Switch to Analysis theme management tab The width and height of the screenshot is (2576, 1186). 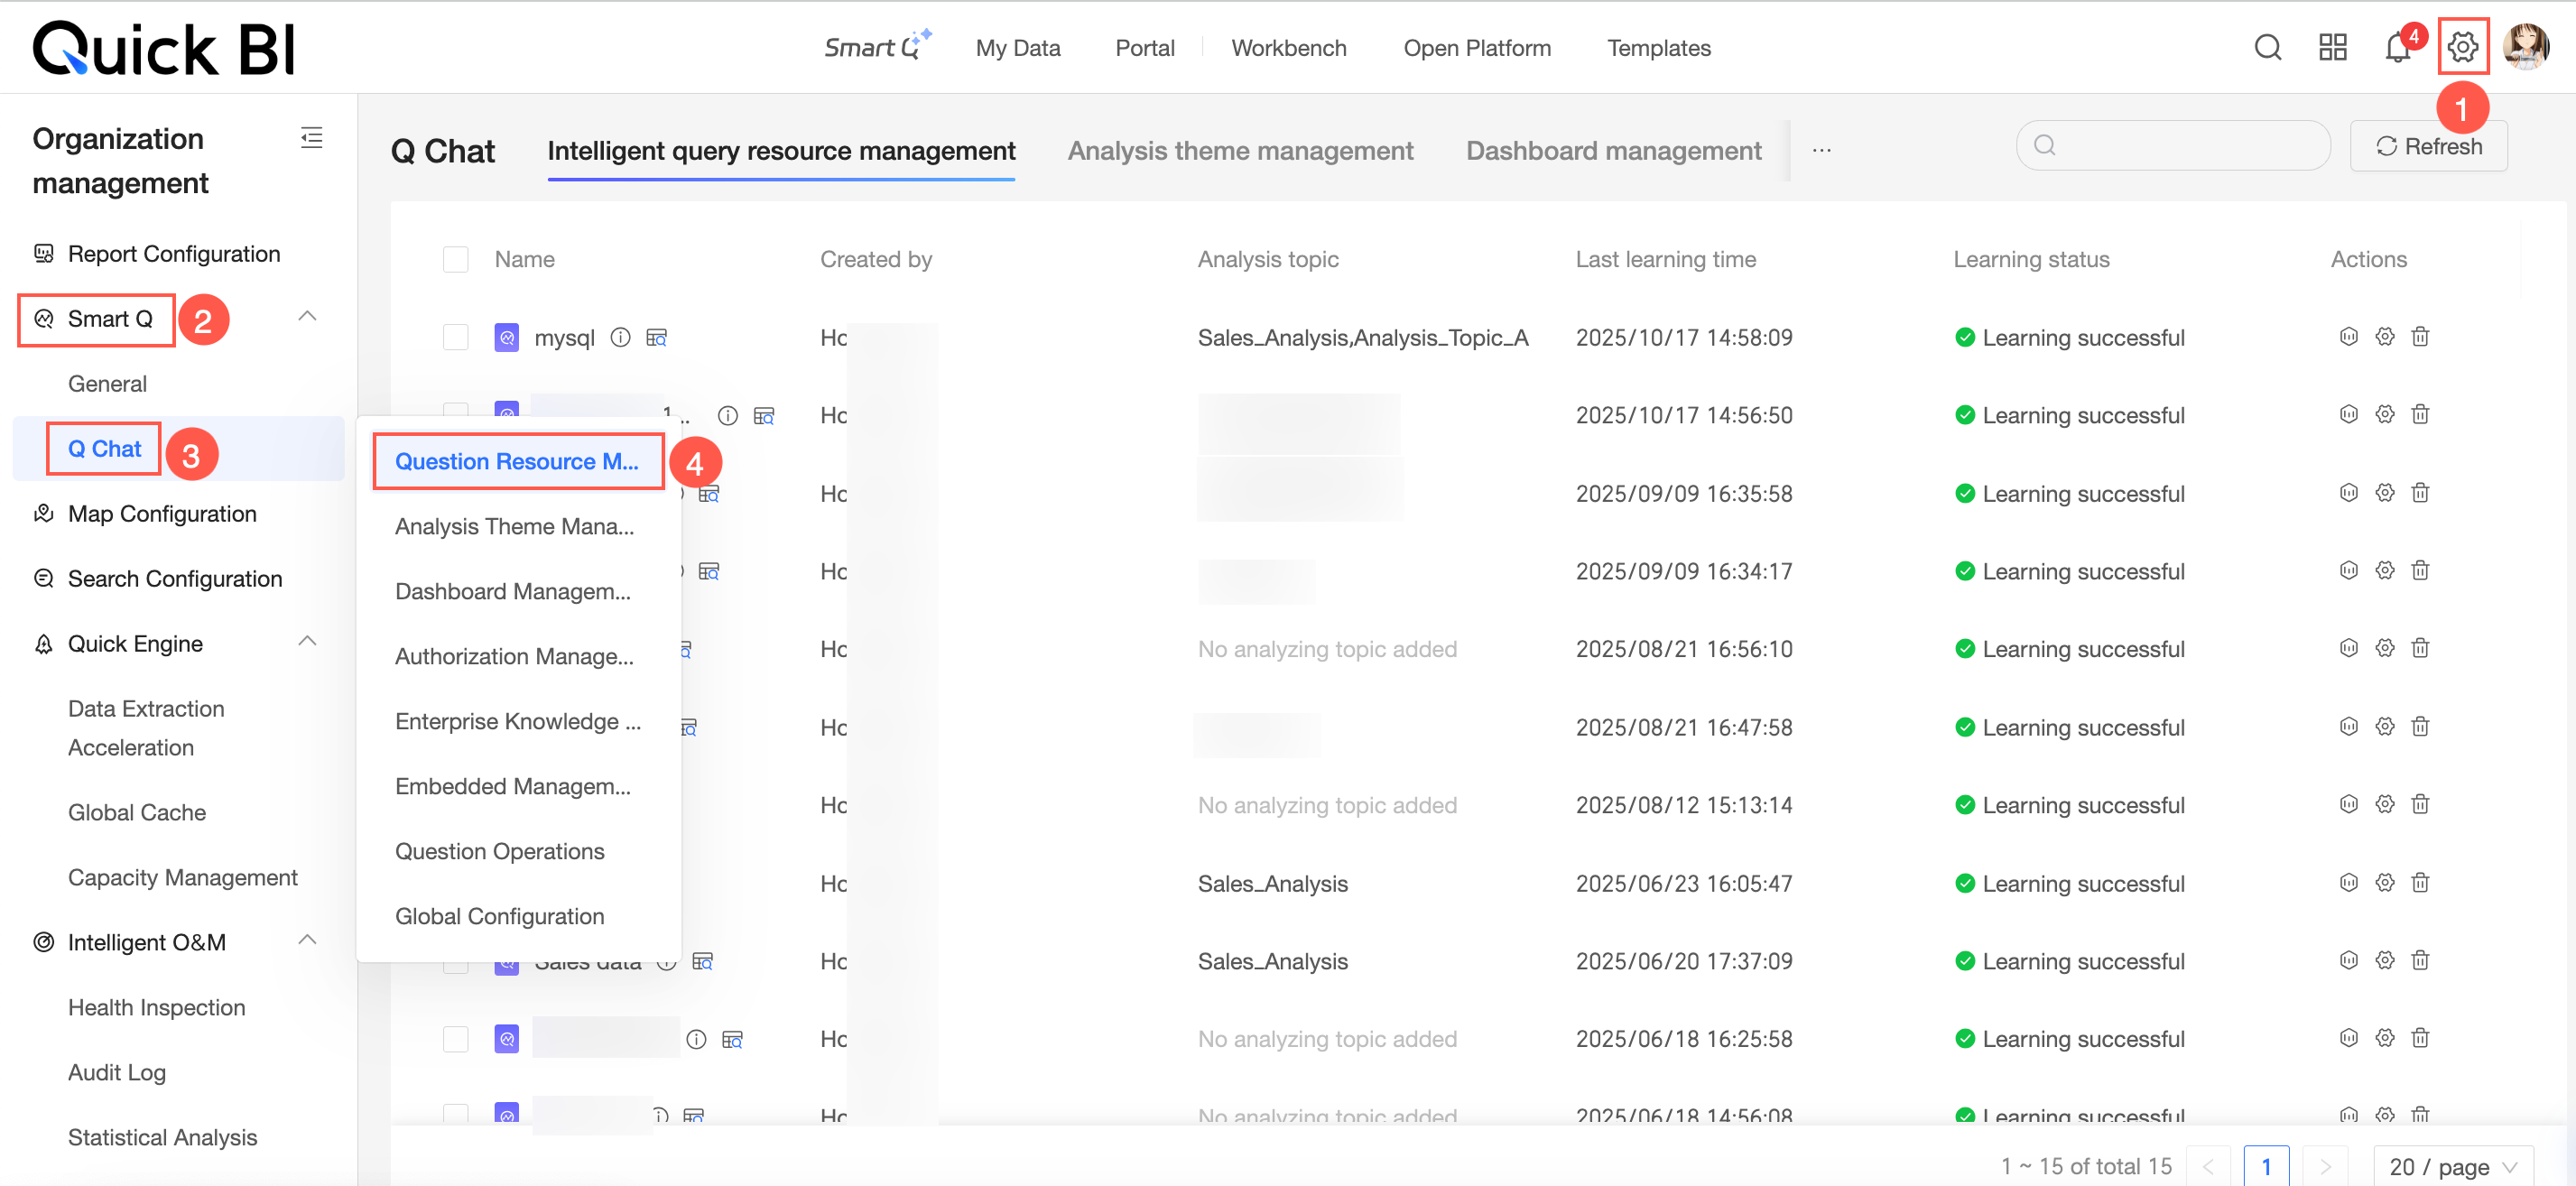(1240, 151)
